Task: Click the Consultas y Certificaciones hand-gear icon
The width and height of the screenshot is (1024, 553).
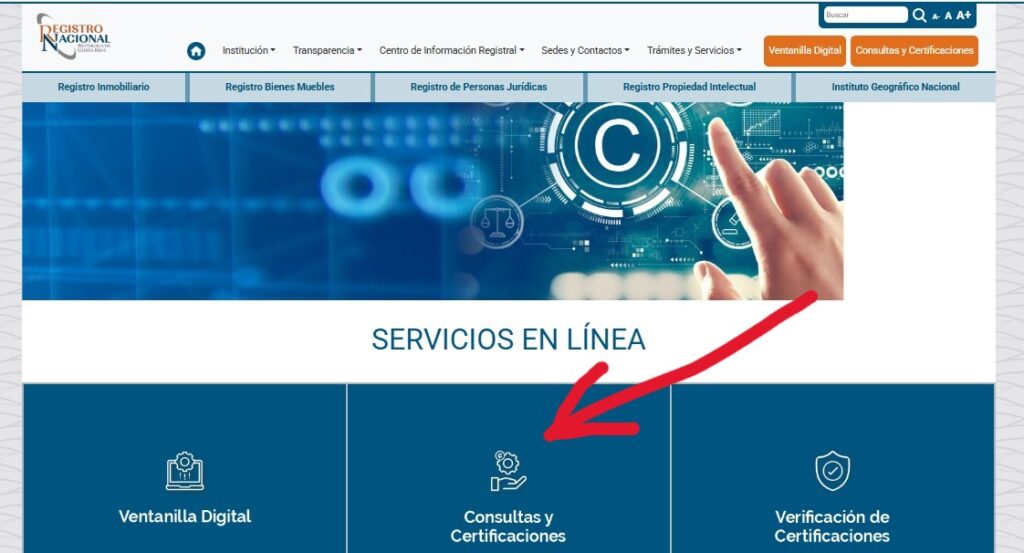Action: coord(508,471)
